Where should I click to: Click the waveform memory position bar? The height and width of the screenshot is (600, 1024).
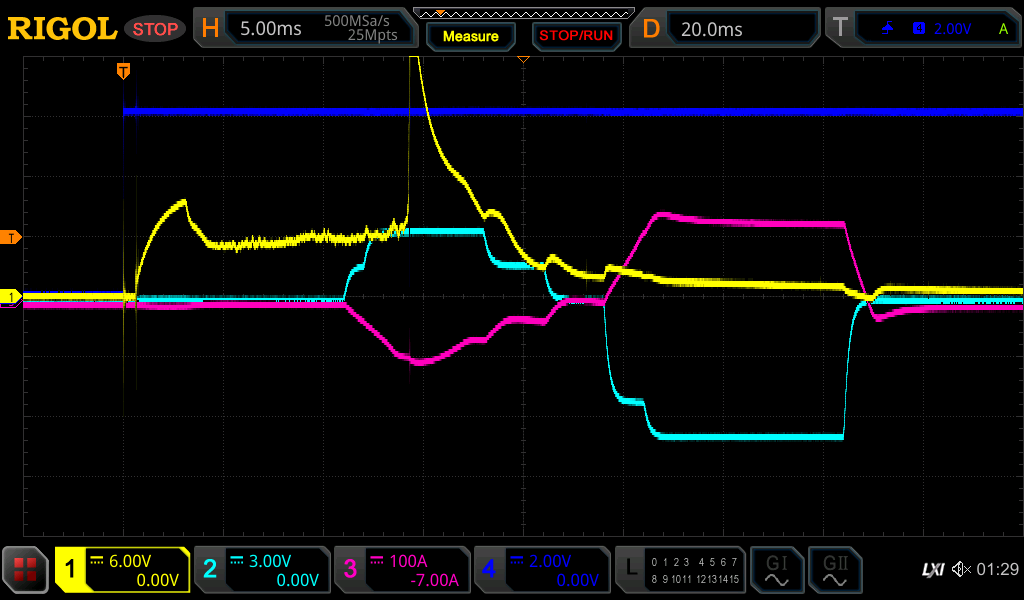point(523,14)
